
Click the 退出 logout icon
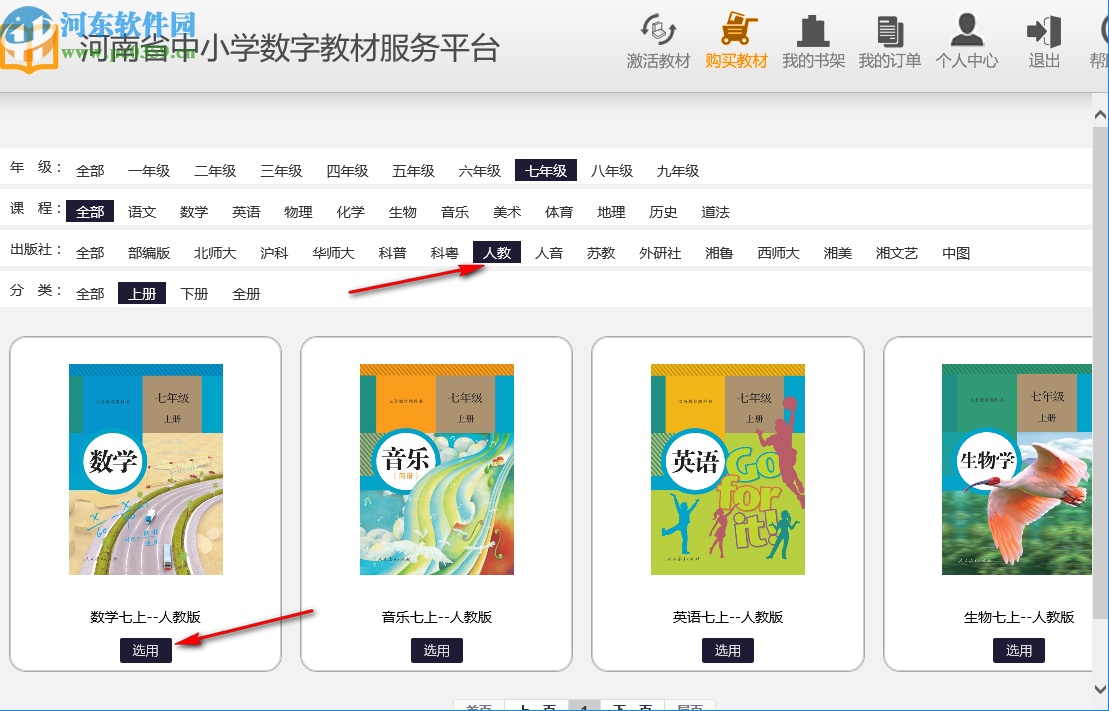1043,38
